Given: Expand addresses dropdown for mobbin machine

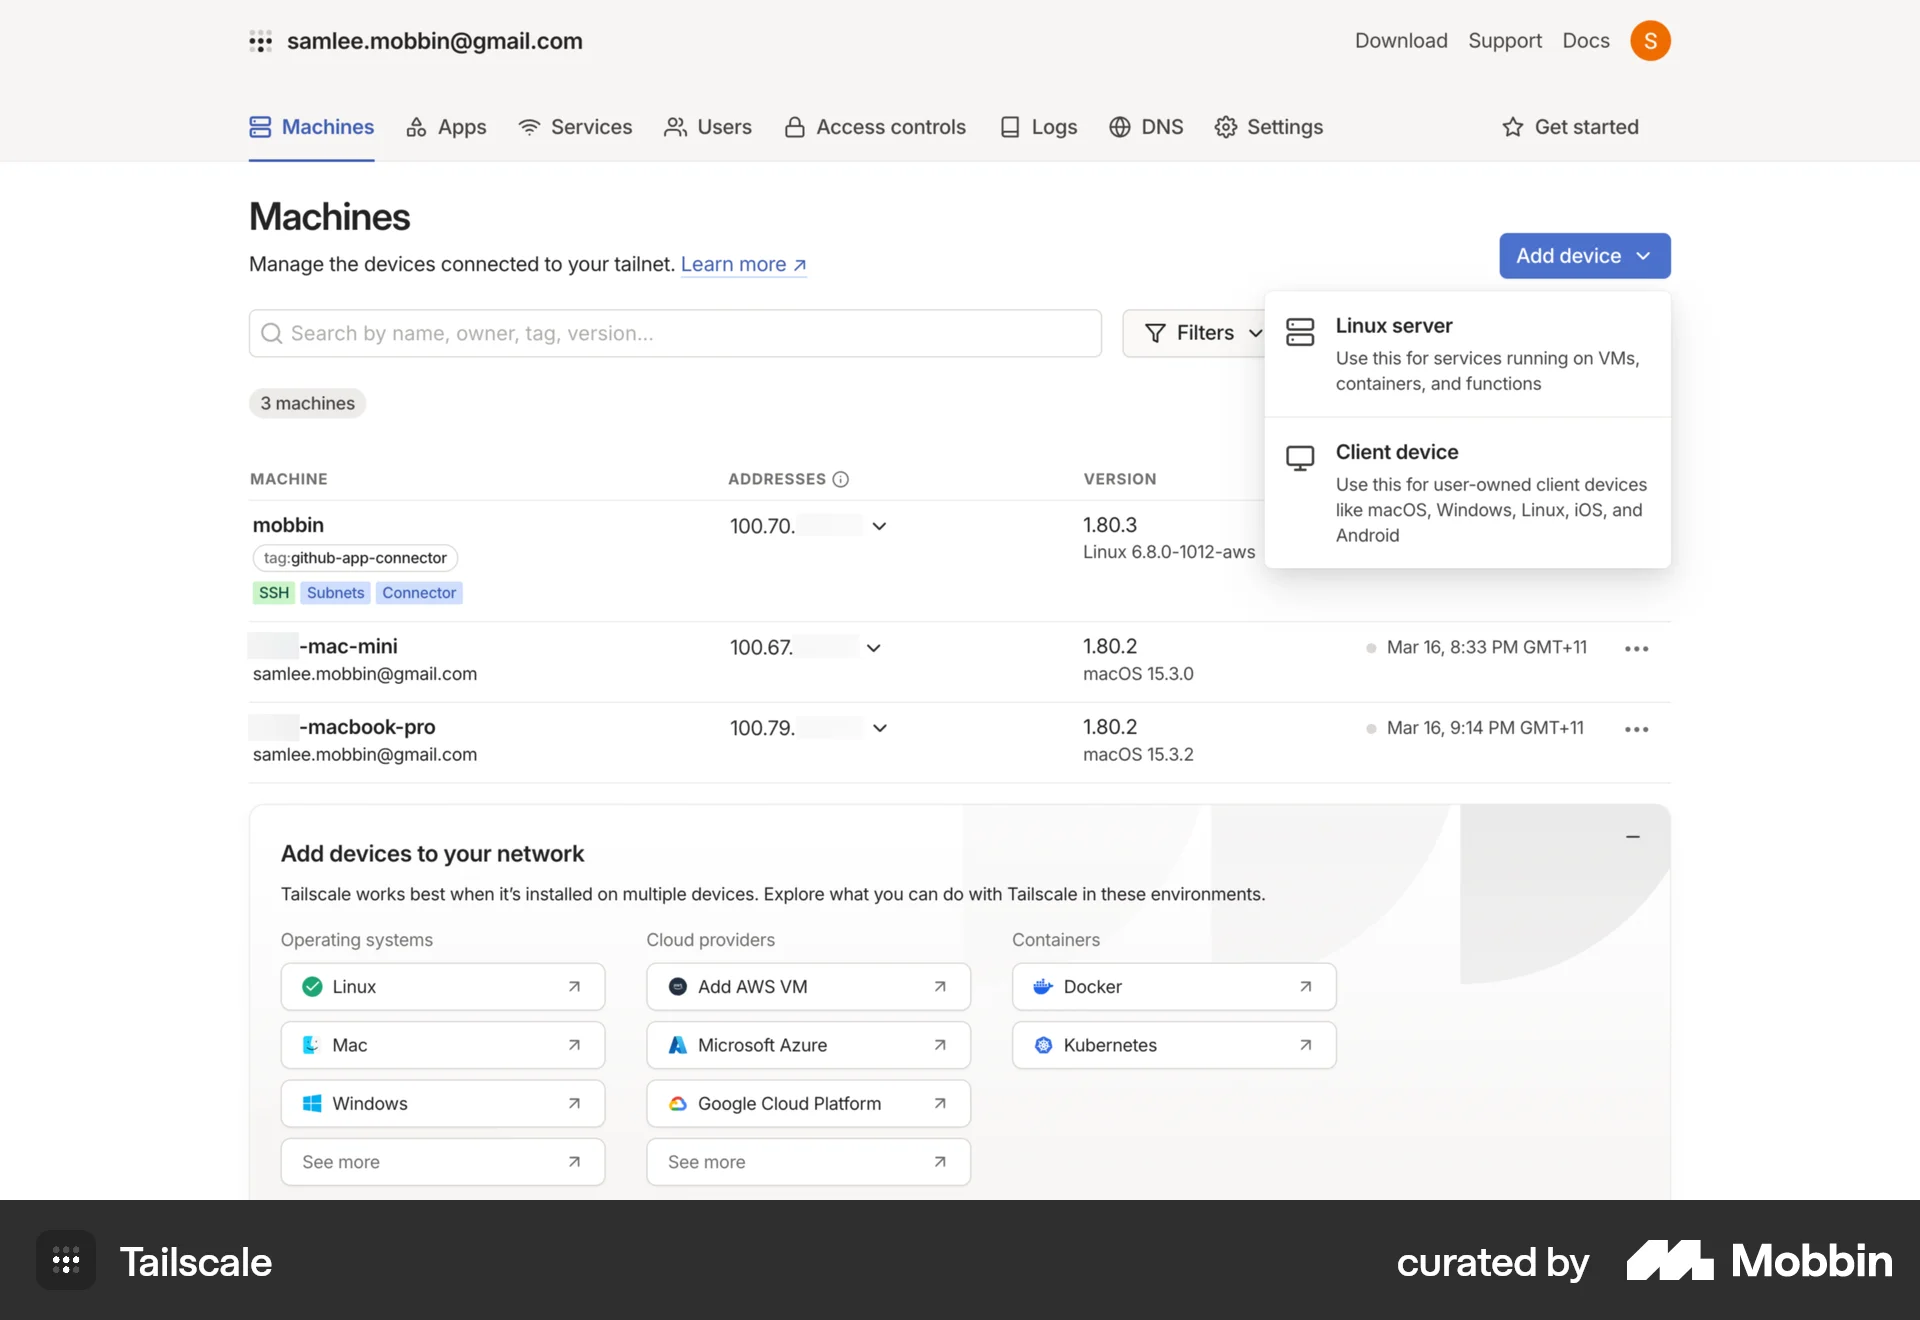Looking at the screenshot, I should click(x=879, y=526).
